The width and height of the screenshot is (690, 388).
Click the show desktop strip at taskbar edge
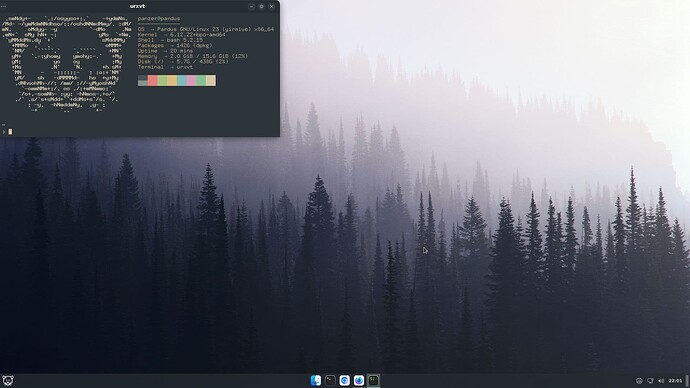point(688,381)
